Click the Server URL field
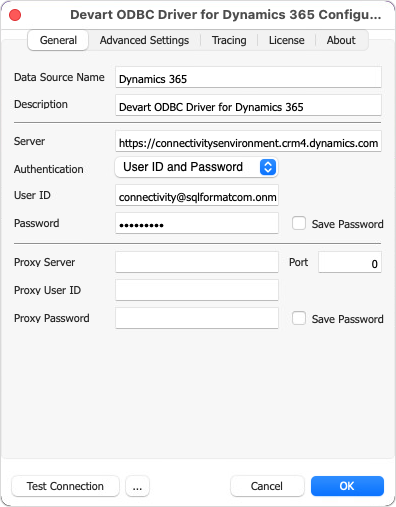Screen dimensions: 396x507 click(x=248, y=141)
